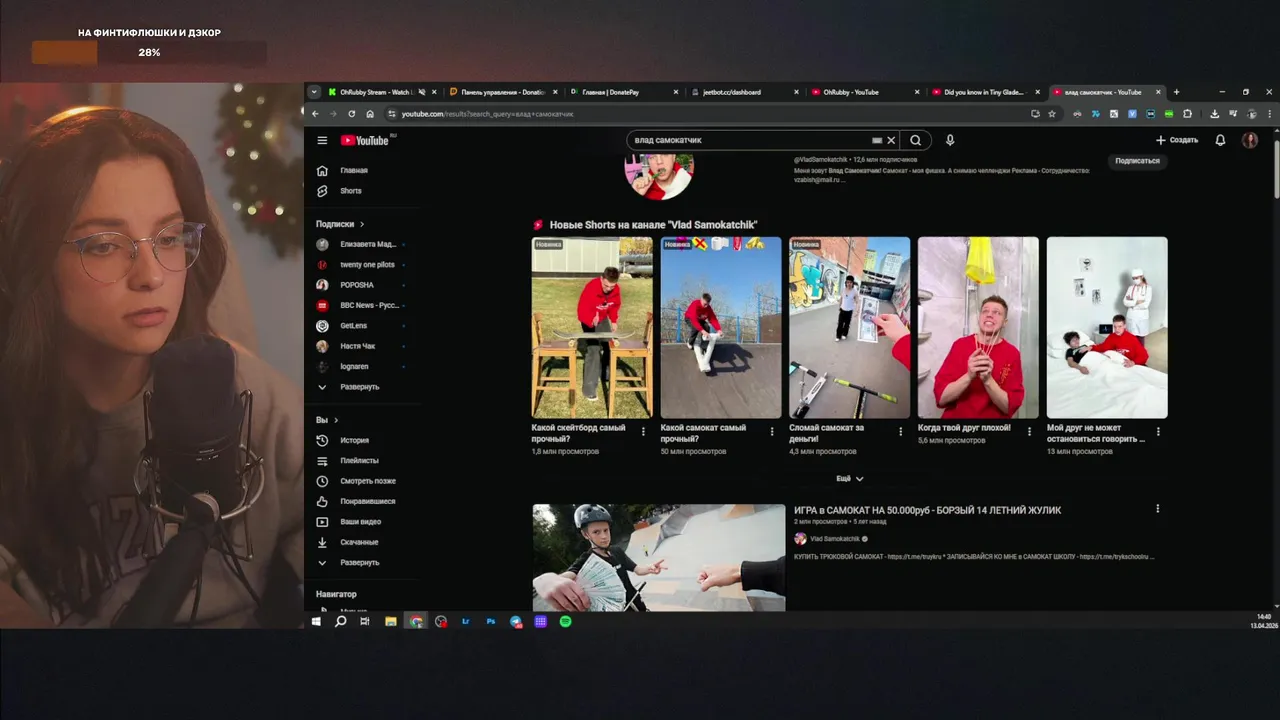This screenshot has width=1280, height=720.
Task: Open options for 'Когда твой друг плохой!' short
Action: click(x=1029, y=432)
